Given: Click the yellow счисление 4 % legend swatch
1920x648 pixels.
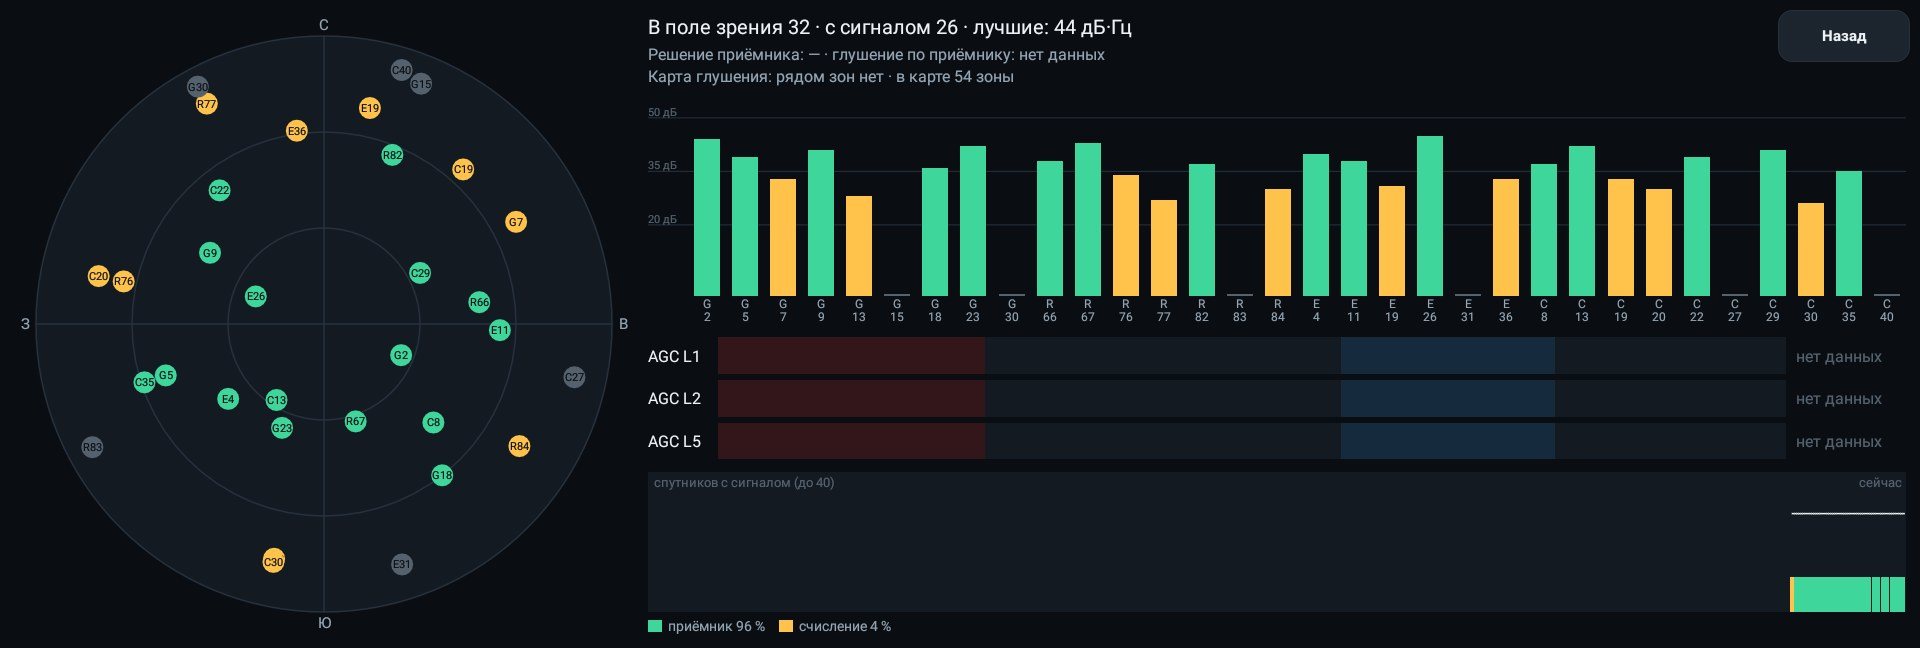Looking at the screenshot, I should click(786, 626).
